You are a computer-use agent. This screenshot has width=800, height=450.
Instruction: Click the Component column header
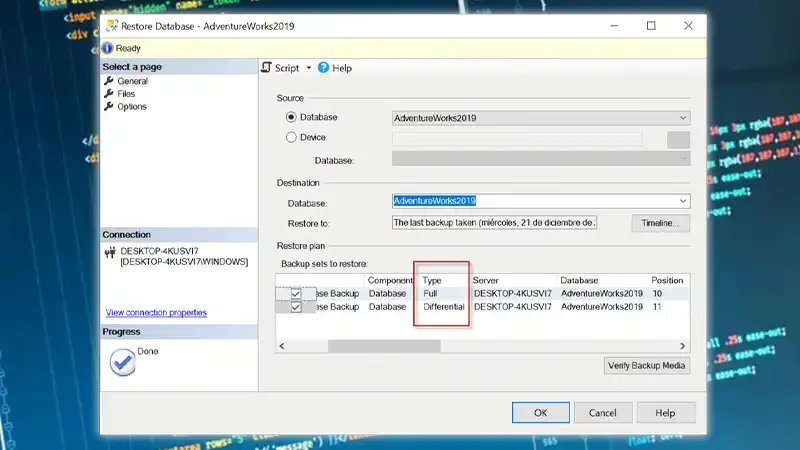click(x=390, y=281)
